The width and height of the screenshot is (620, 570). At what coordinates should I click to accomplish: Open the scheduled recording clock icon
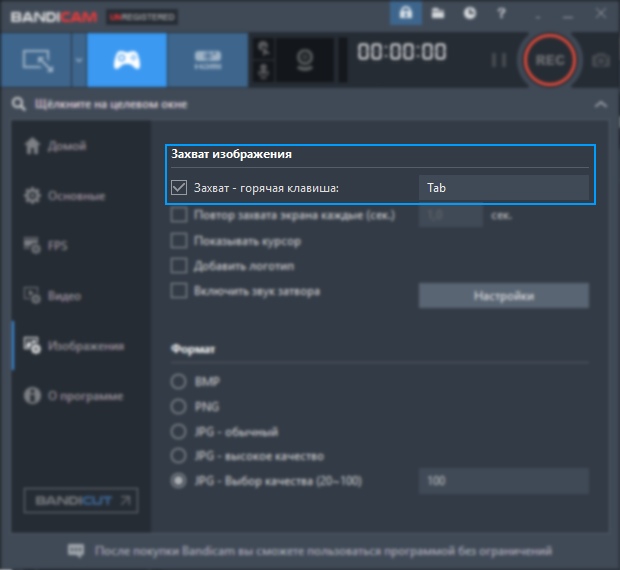(470, 13)
